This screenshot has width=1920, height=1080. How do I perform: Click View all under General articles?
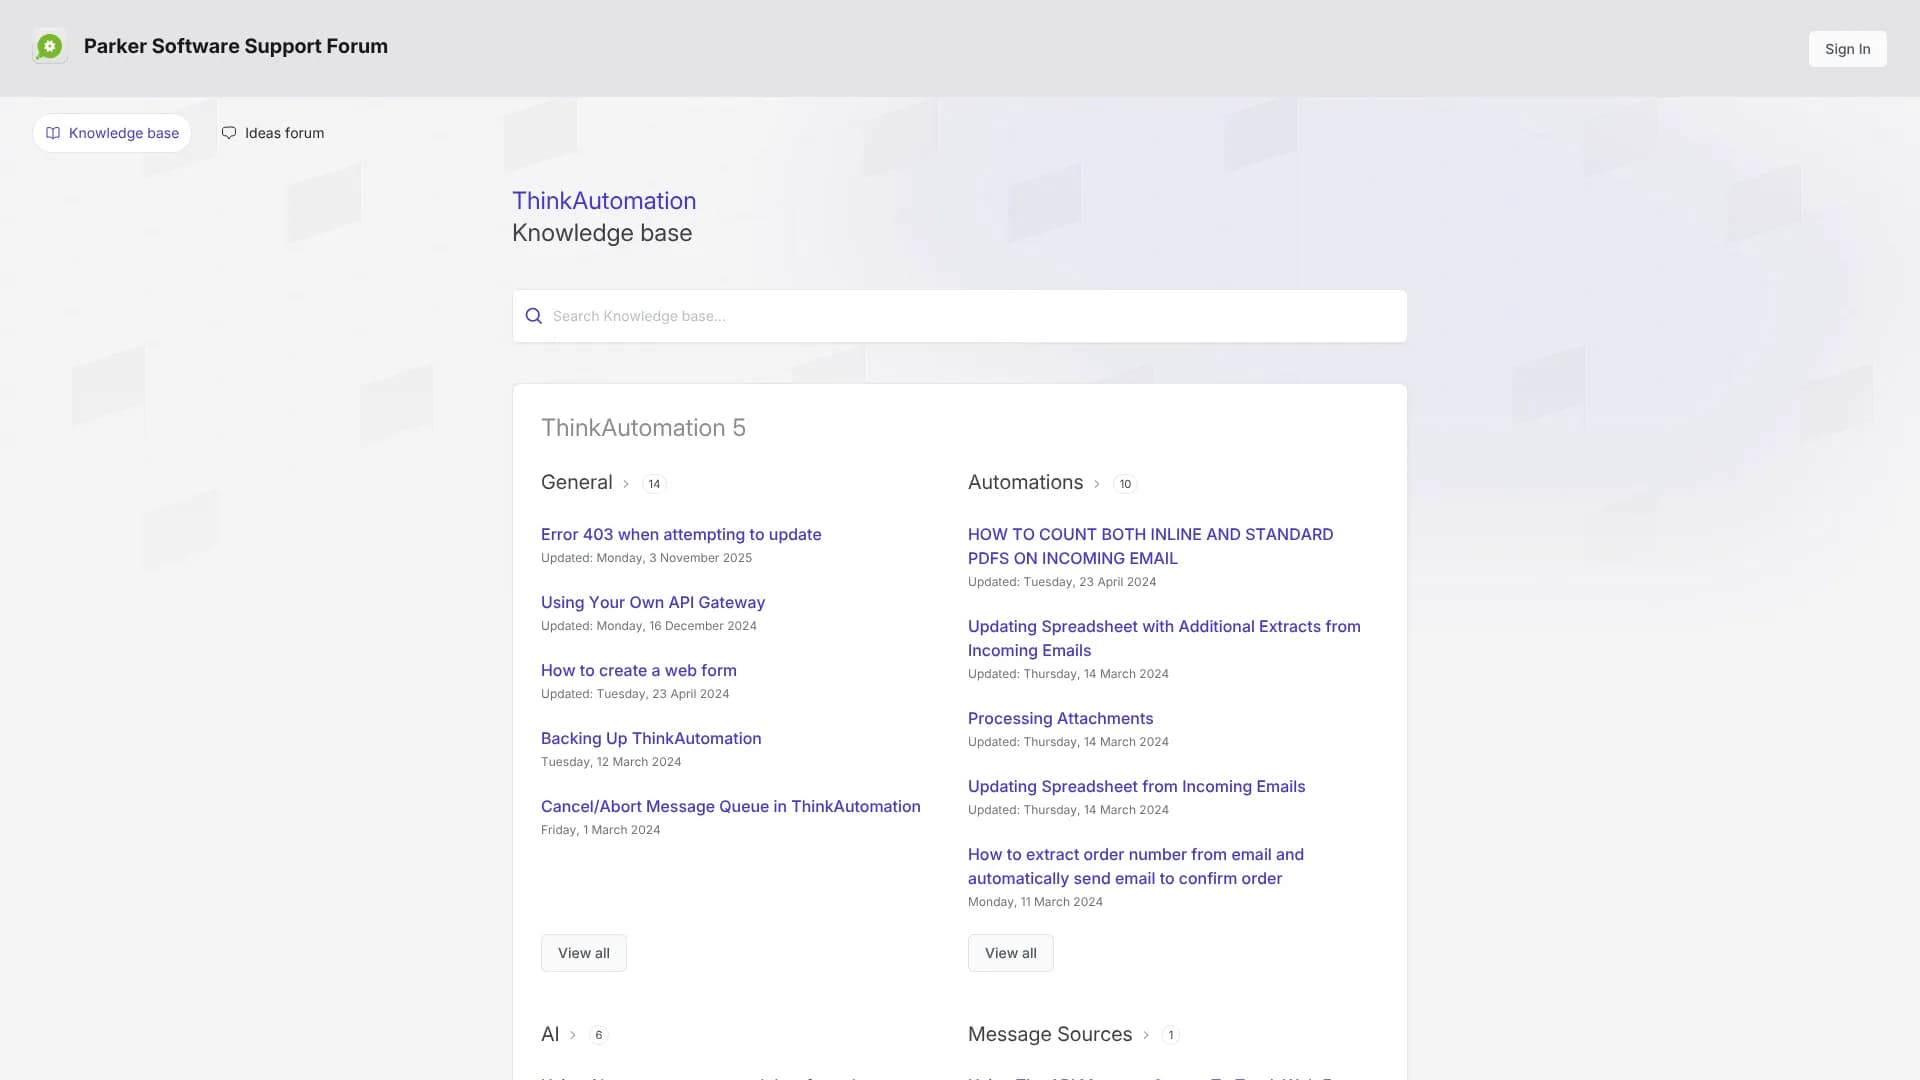(x=583, y=952)
